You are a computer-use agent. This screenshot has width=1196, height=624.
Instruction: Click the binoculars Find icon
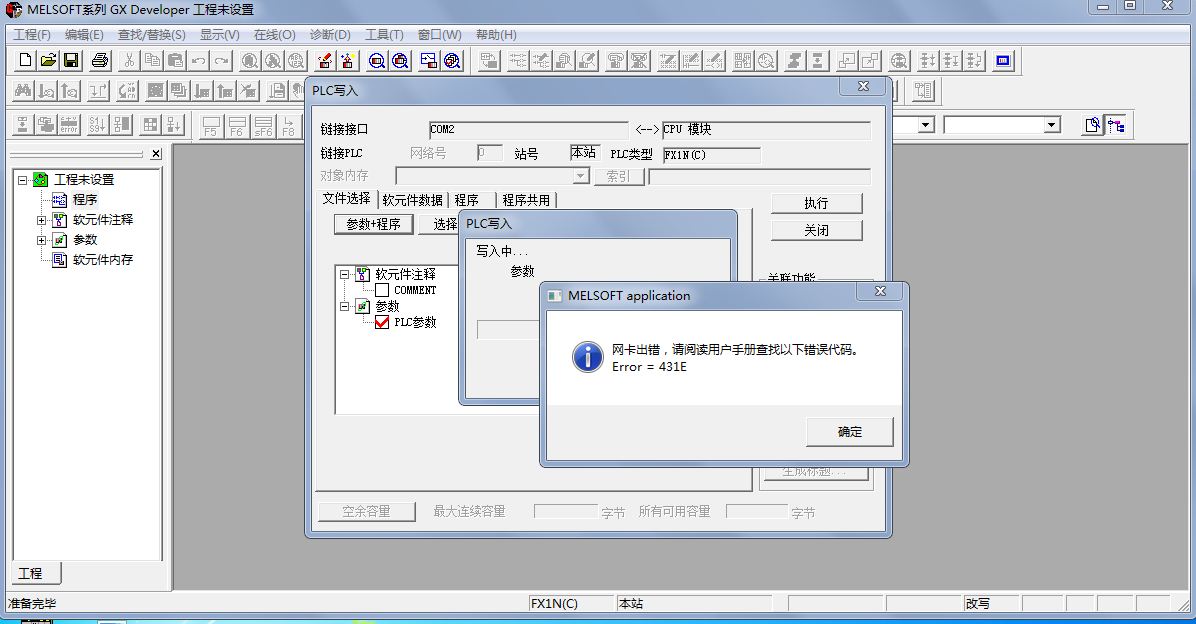[22, 91]
